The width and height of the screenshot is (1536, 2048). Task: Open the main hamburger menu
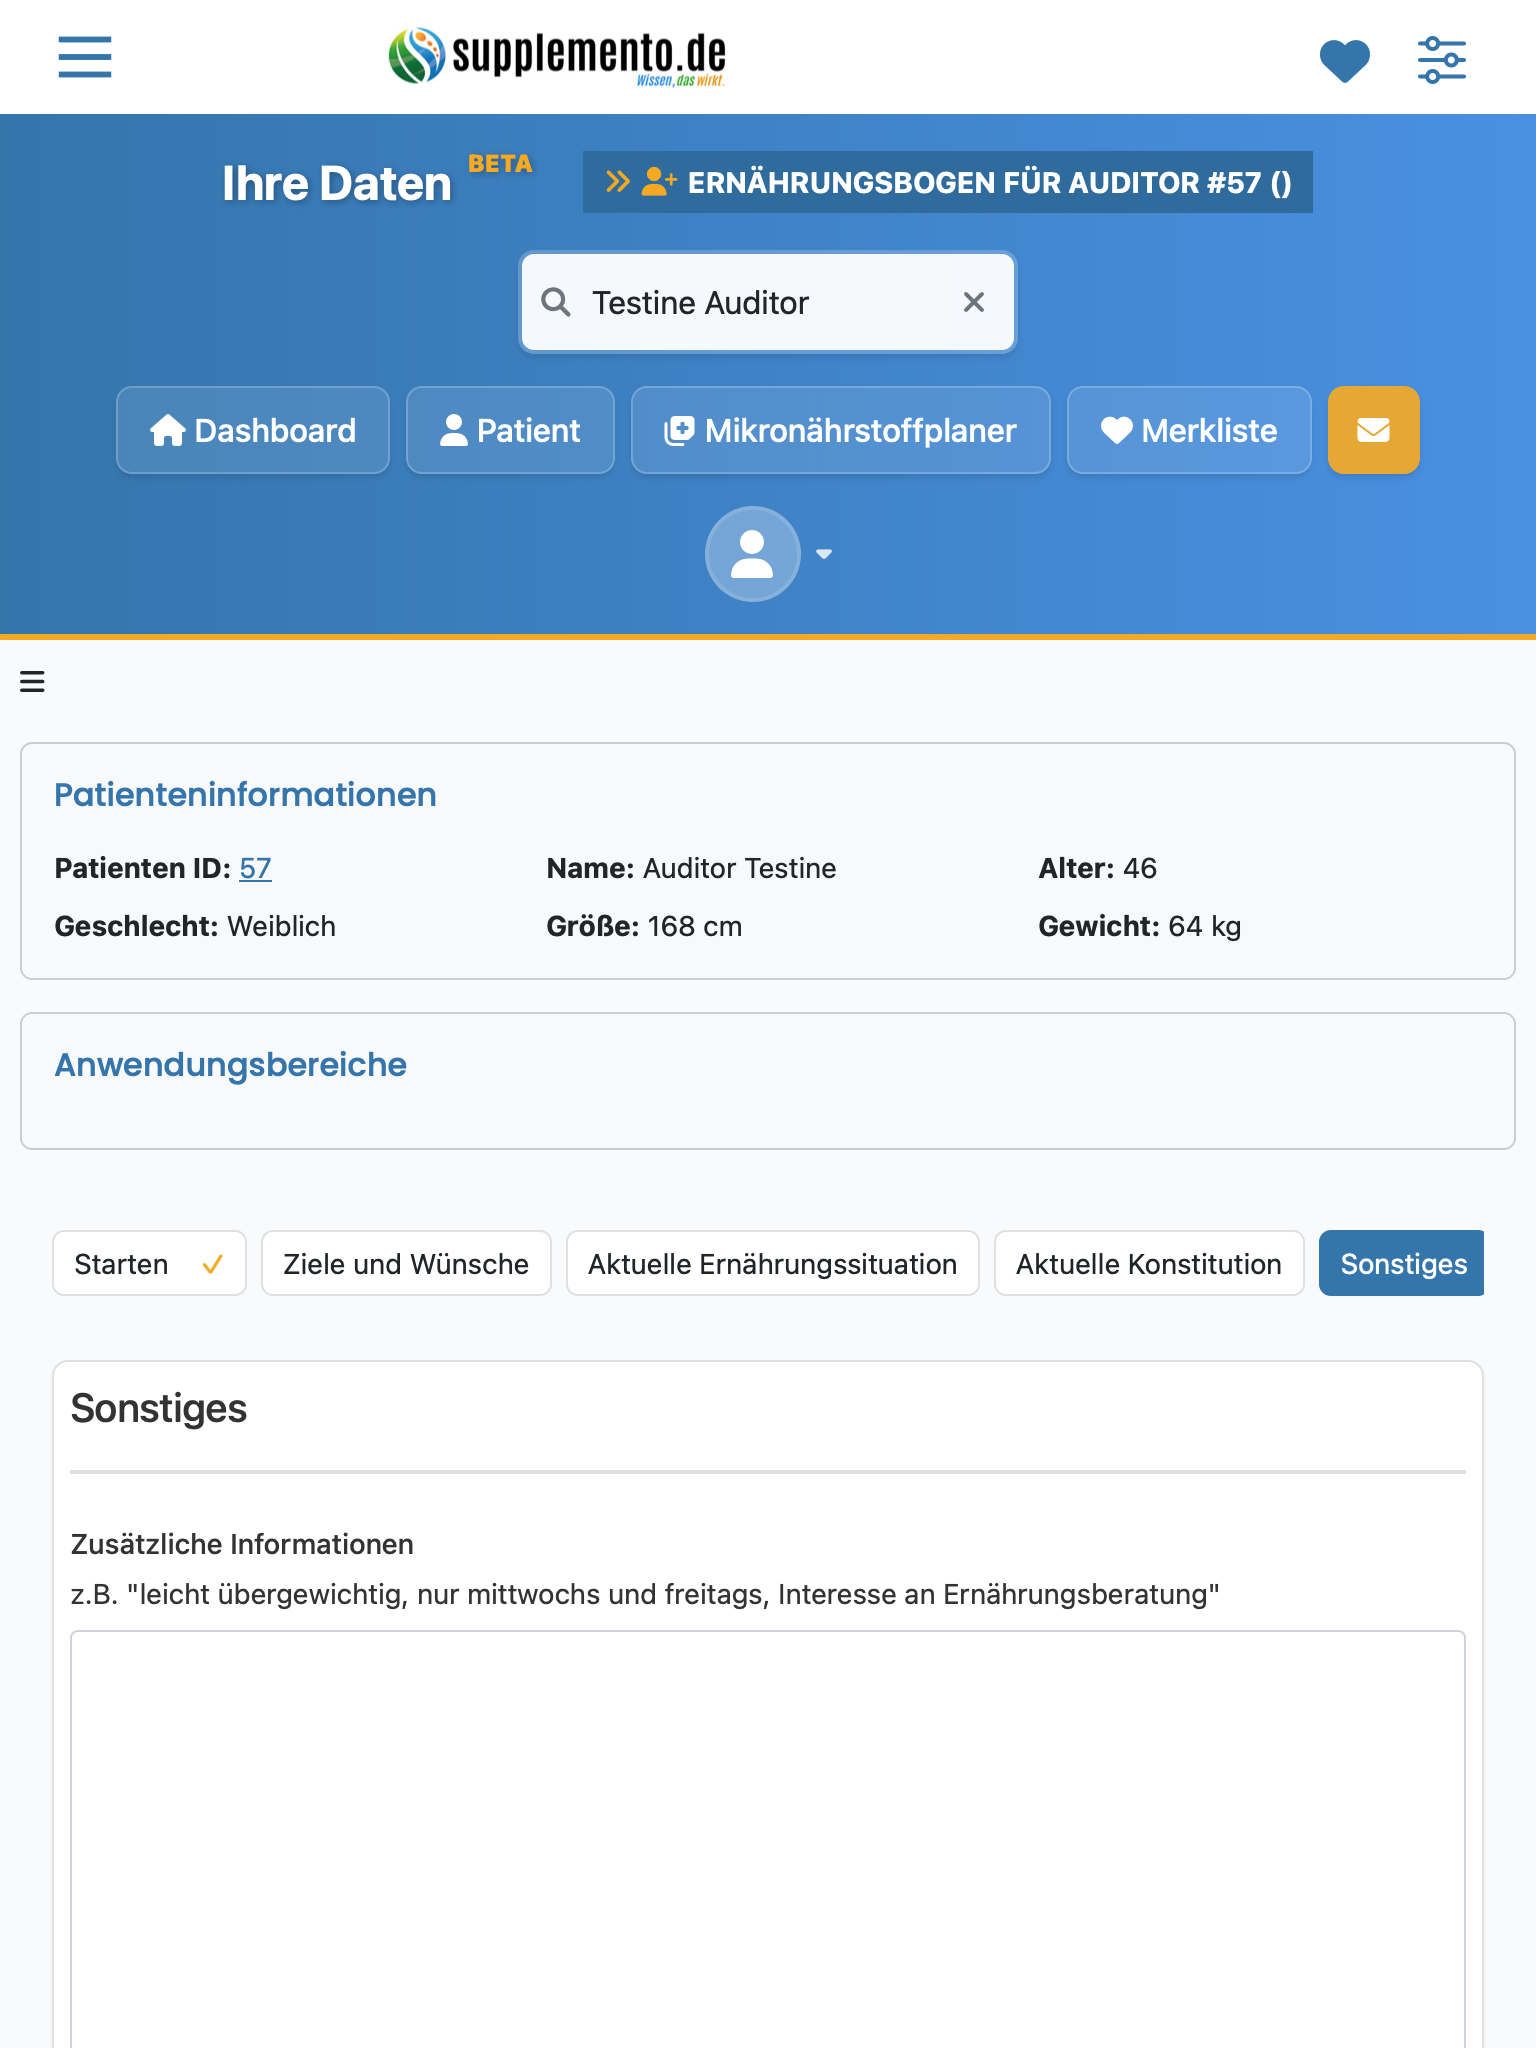click(85, 57)
